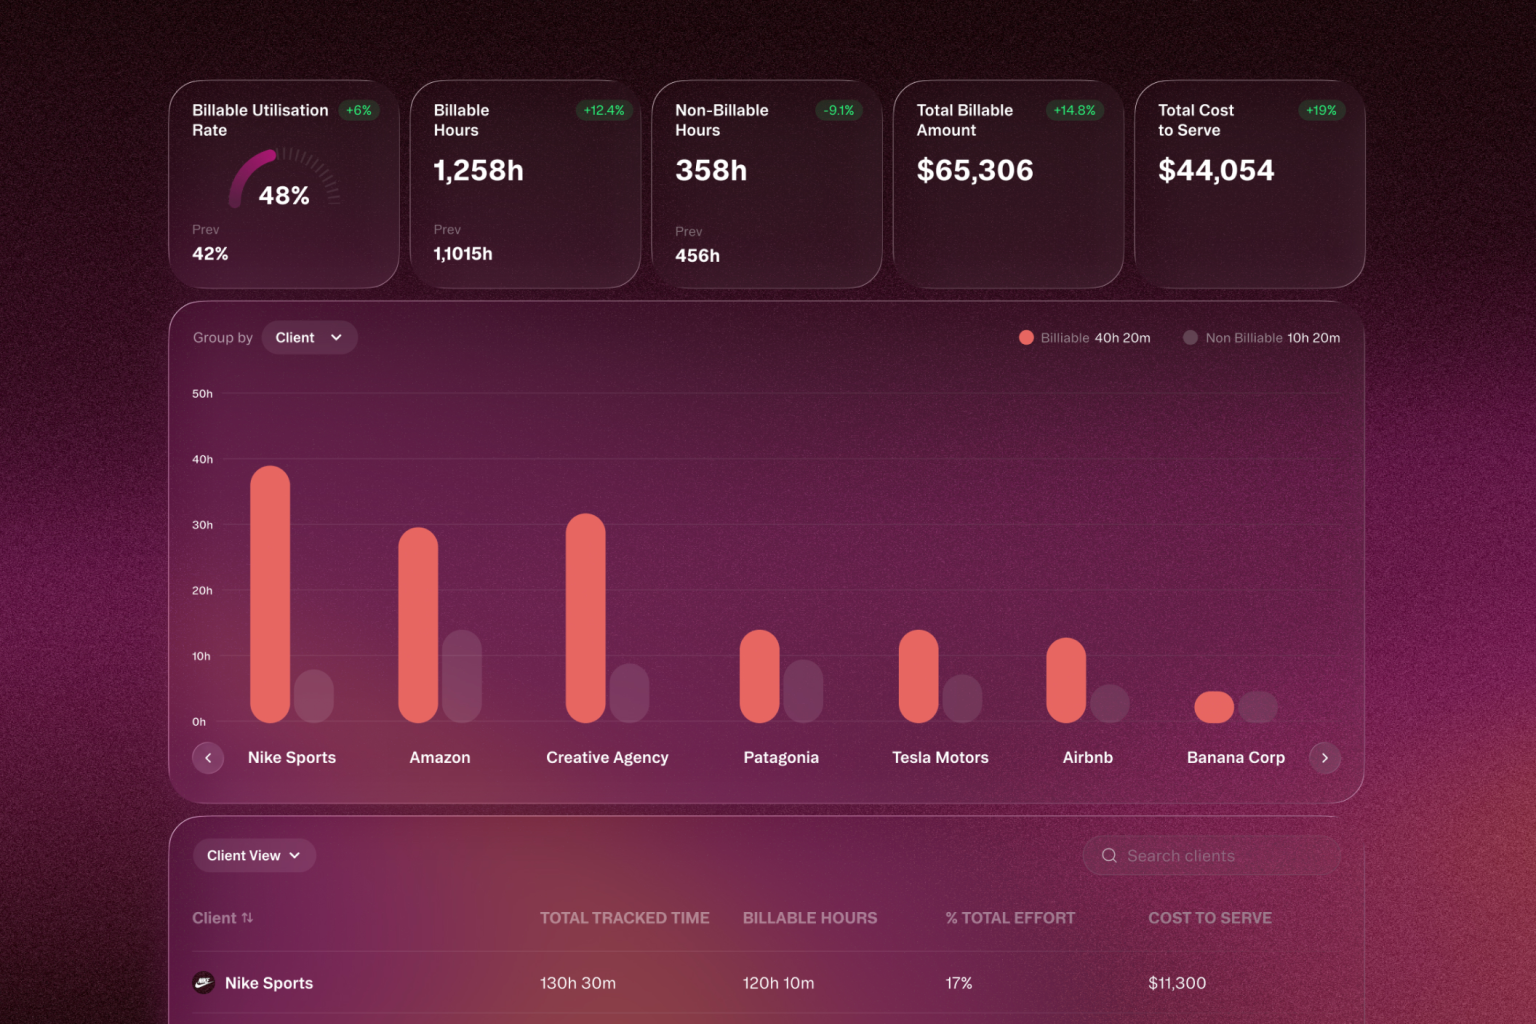Advance chart with right arrow button
This screenshot has width=1536, height=1024.
1325,758
